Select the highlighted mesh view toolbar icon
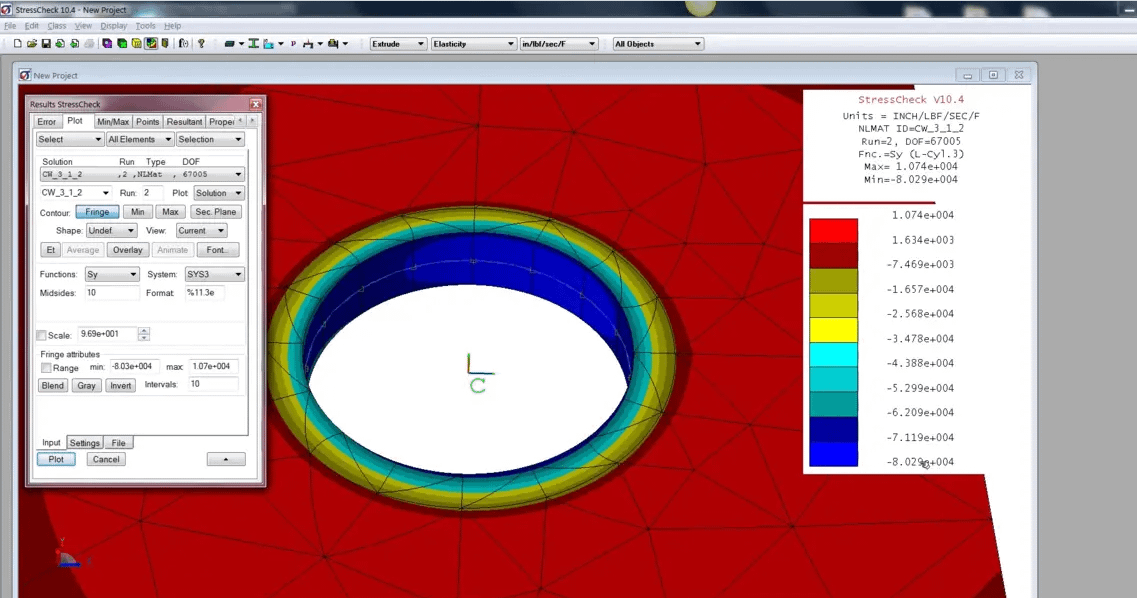Screen dimensions: 1137x598 coord(150,43)
